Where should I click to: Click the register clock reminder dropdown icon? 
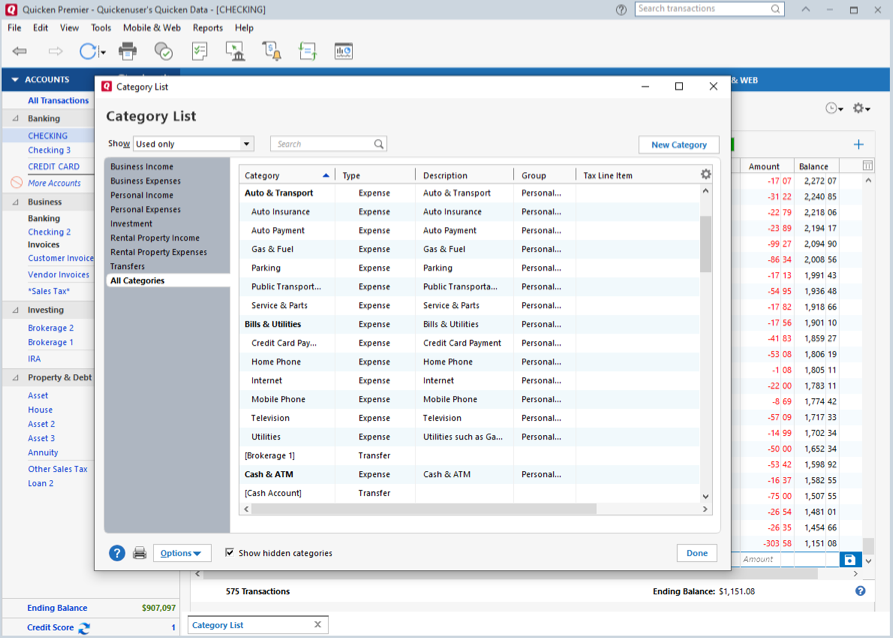click(834, 108)
